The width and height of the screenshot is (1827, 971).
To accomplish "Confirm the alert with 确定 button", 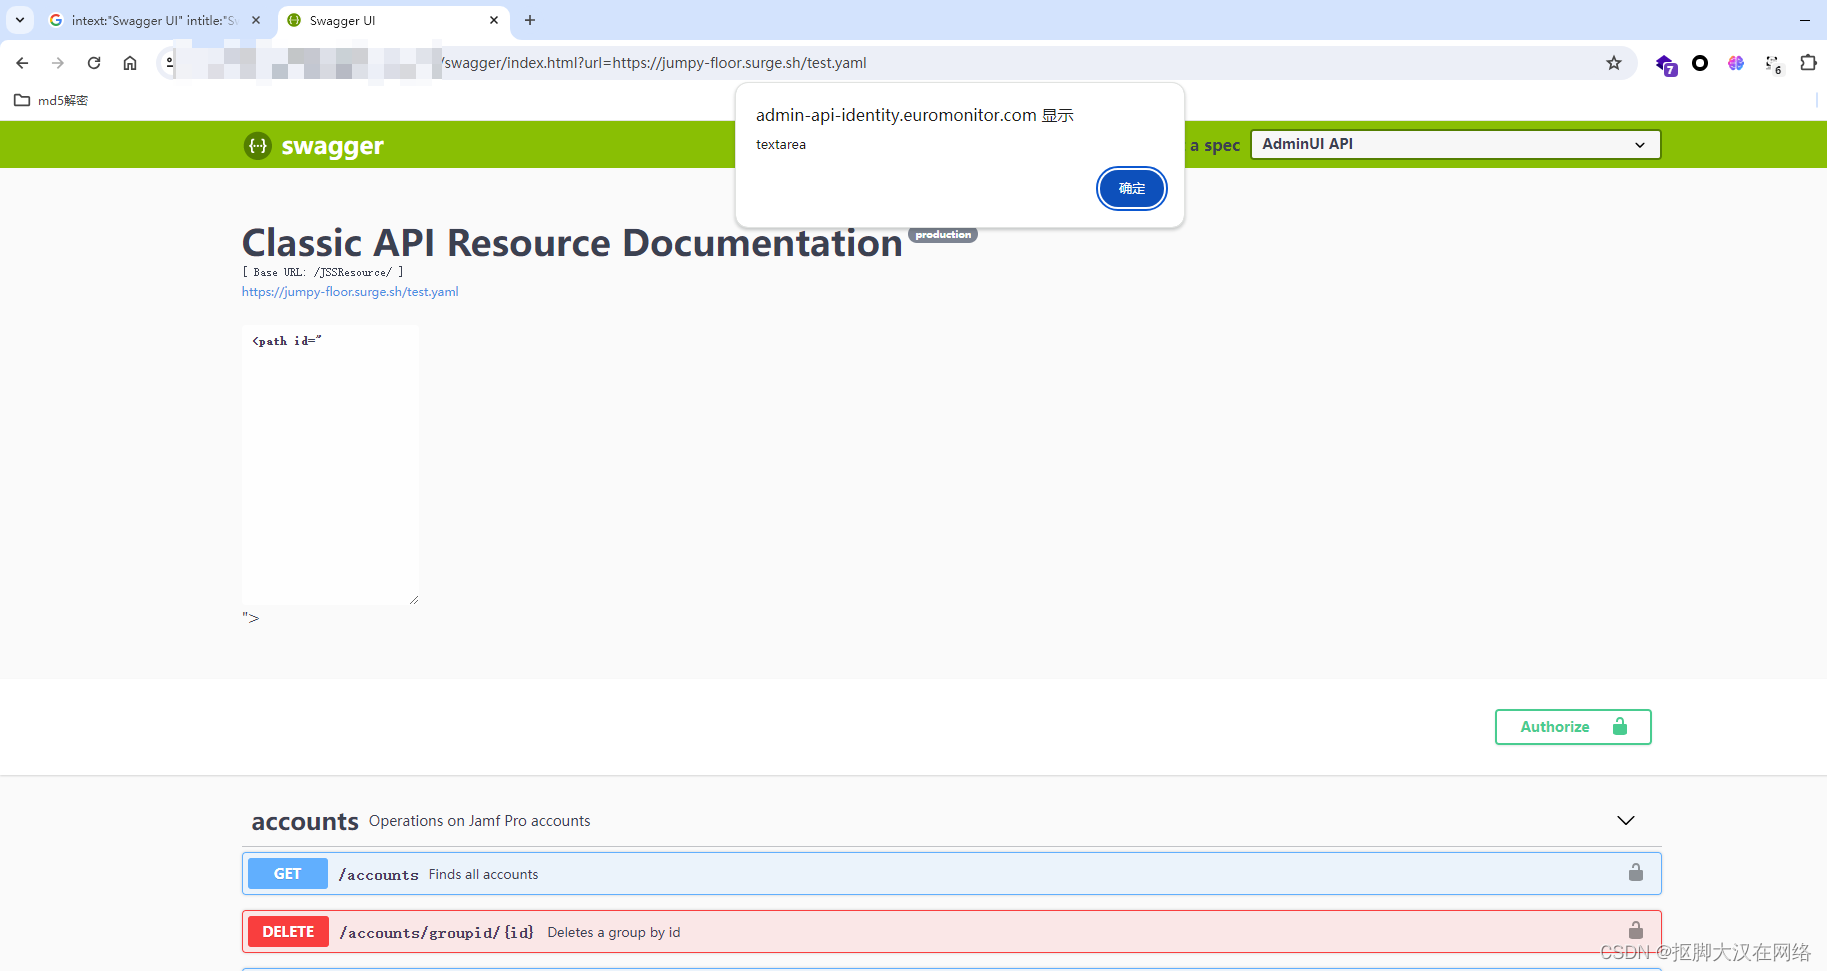I will coord(1132,188).
